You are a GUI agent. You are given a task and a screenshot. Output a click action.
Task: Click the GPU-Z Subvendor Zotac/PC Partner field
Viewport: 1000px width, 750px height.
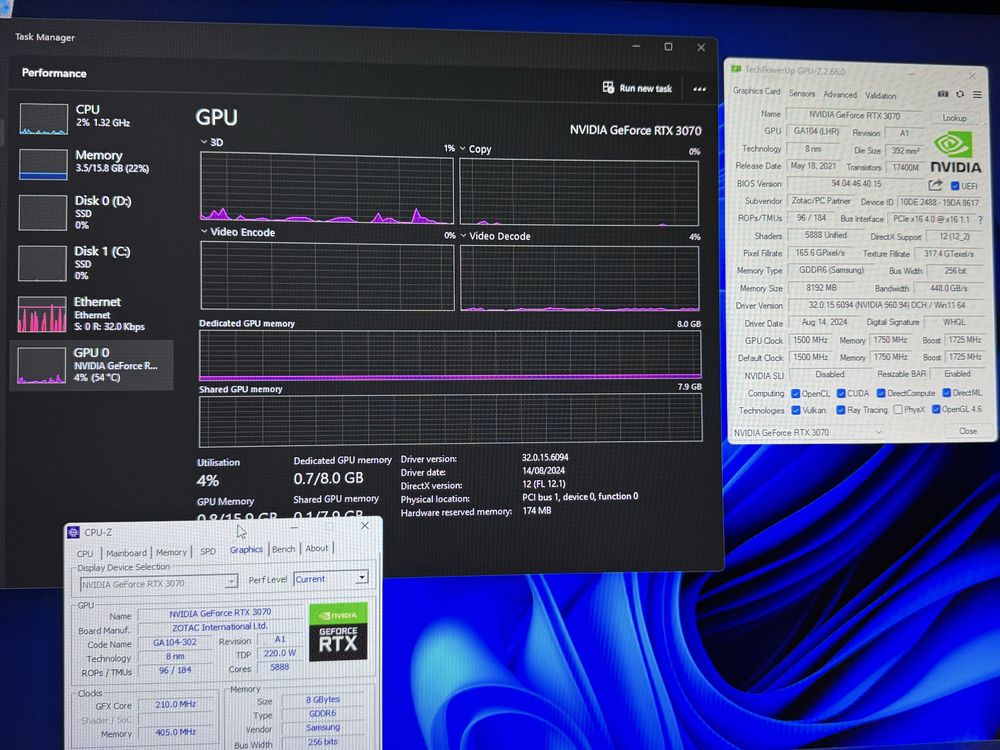pyautogui.click(x=821, y=200)
